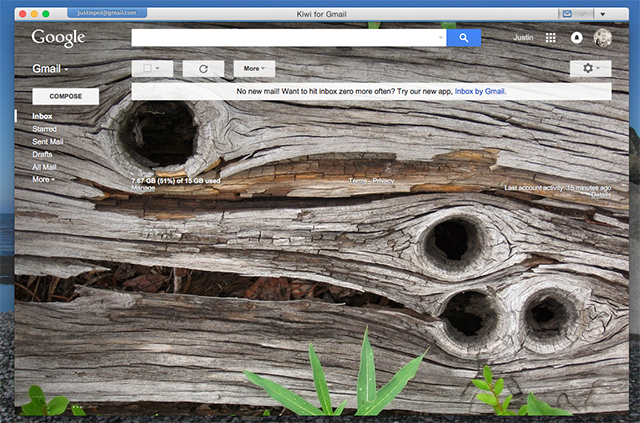Tick the select-all messages checkbox
The width and height of the screenshot is (640, 423).
[x=147, y=69]
